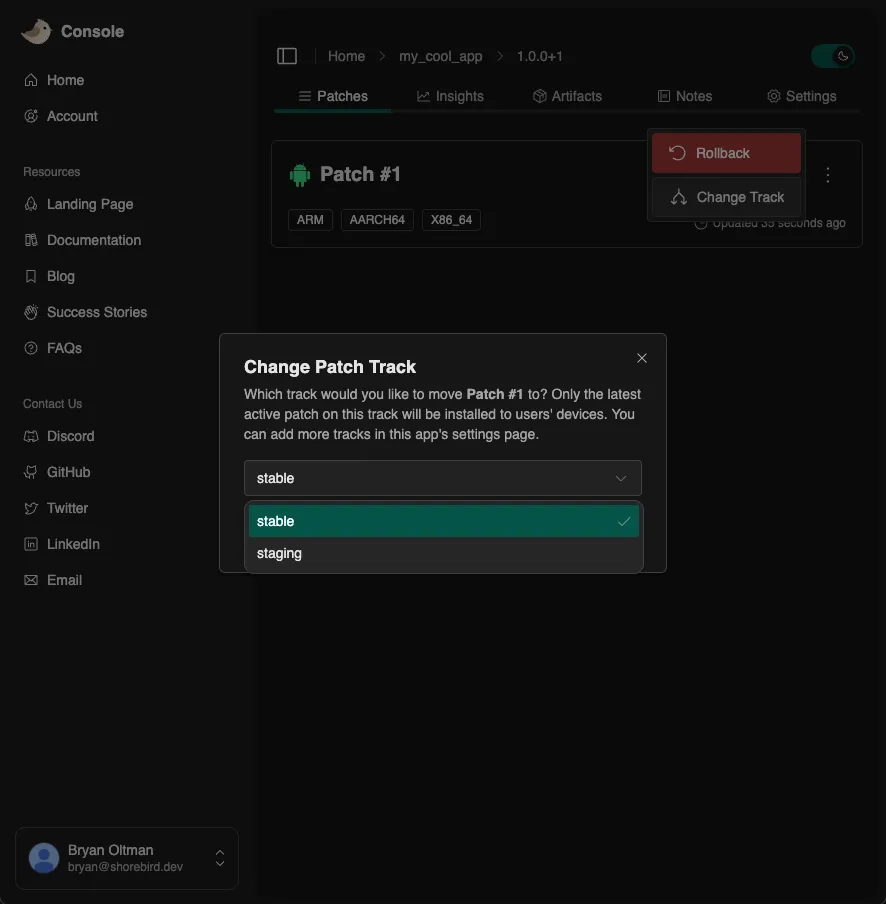Click the Shorebird bird logo in the sidebar
Screen dimensions: 886x904
coord(36,31)
